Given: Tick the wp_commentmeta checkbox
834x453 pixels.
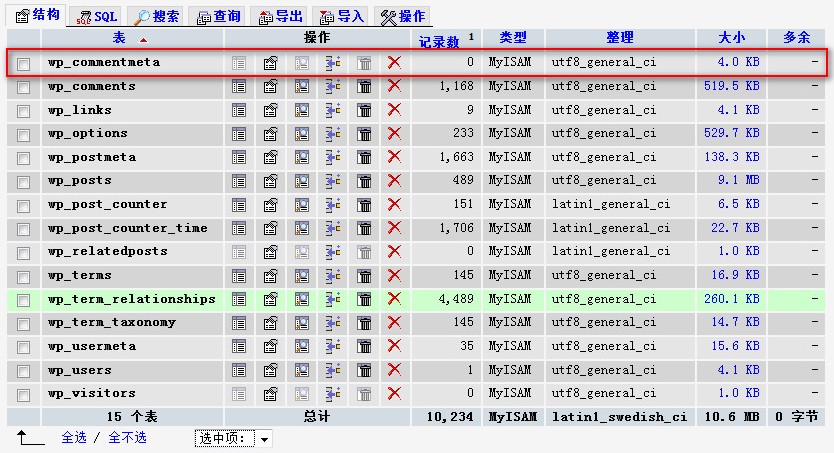Looking at the screenshot, I should [x=23, y=64].
